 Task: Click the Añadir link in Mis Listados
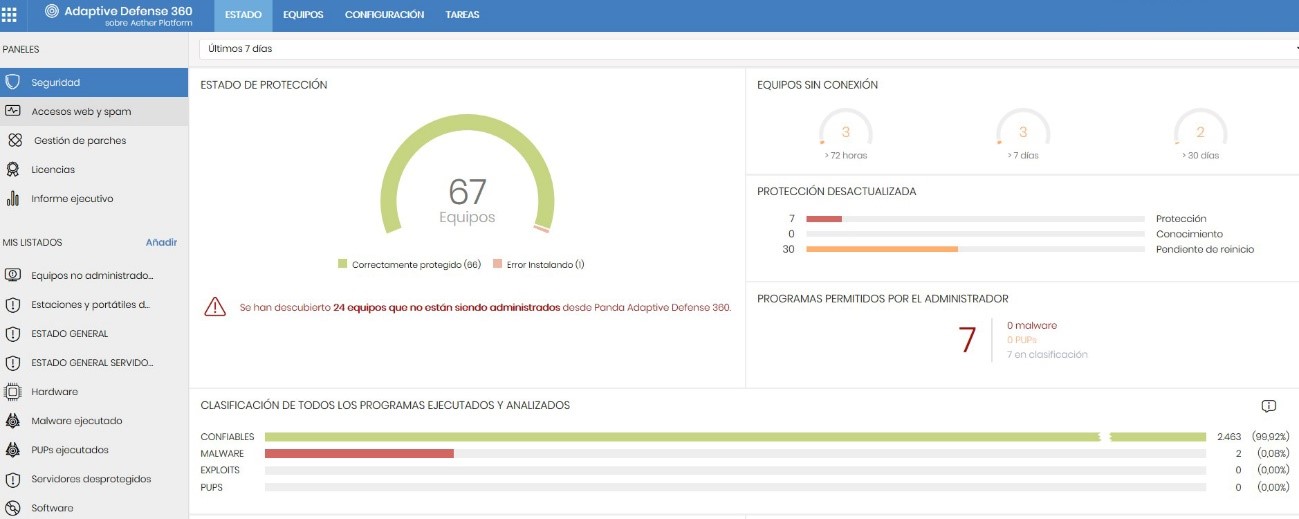(161, 242)
